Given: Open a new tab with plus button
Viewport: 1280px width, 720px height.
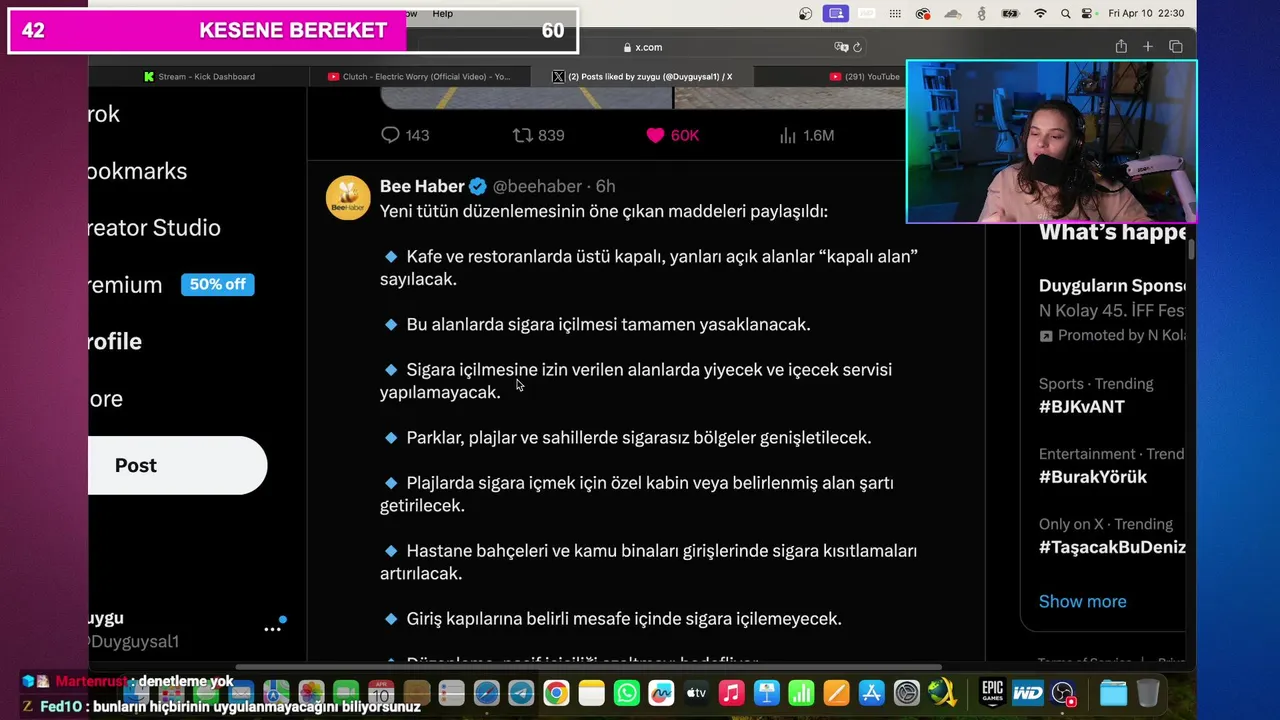Looking at the screenshot, I should pos(1148,47).
